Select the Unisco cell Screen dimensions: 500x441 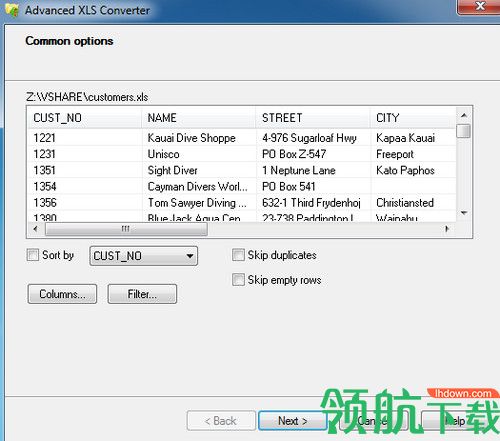(199, 154)
